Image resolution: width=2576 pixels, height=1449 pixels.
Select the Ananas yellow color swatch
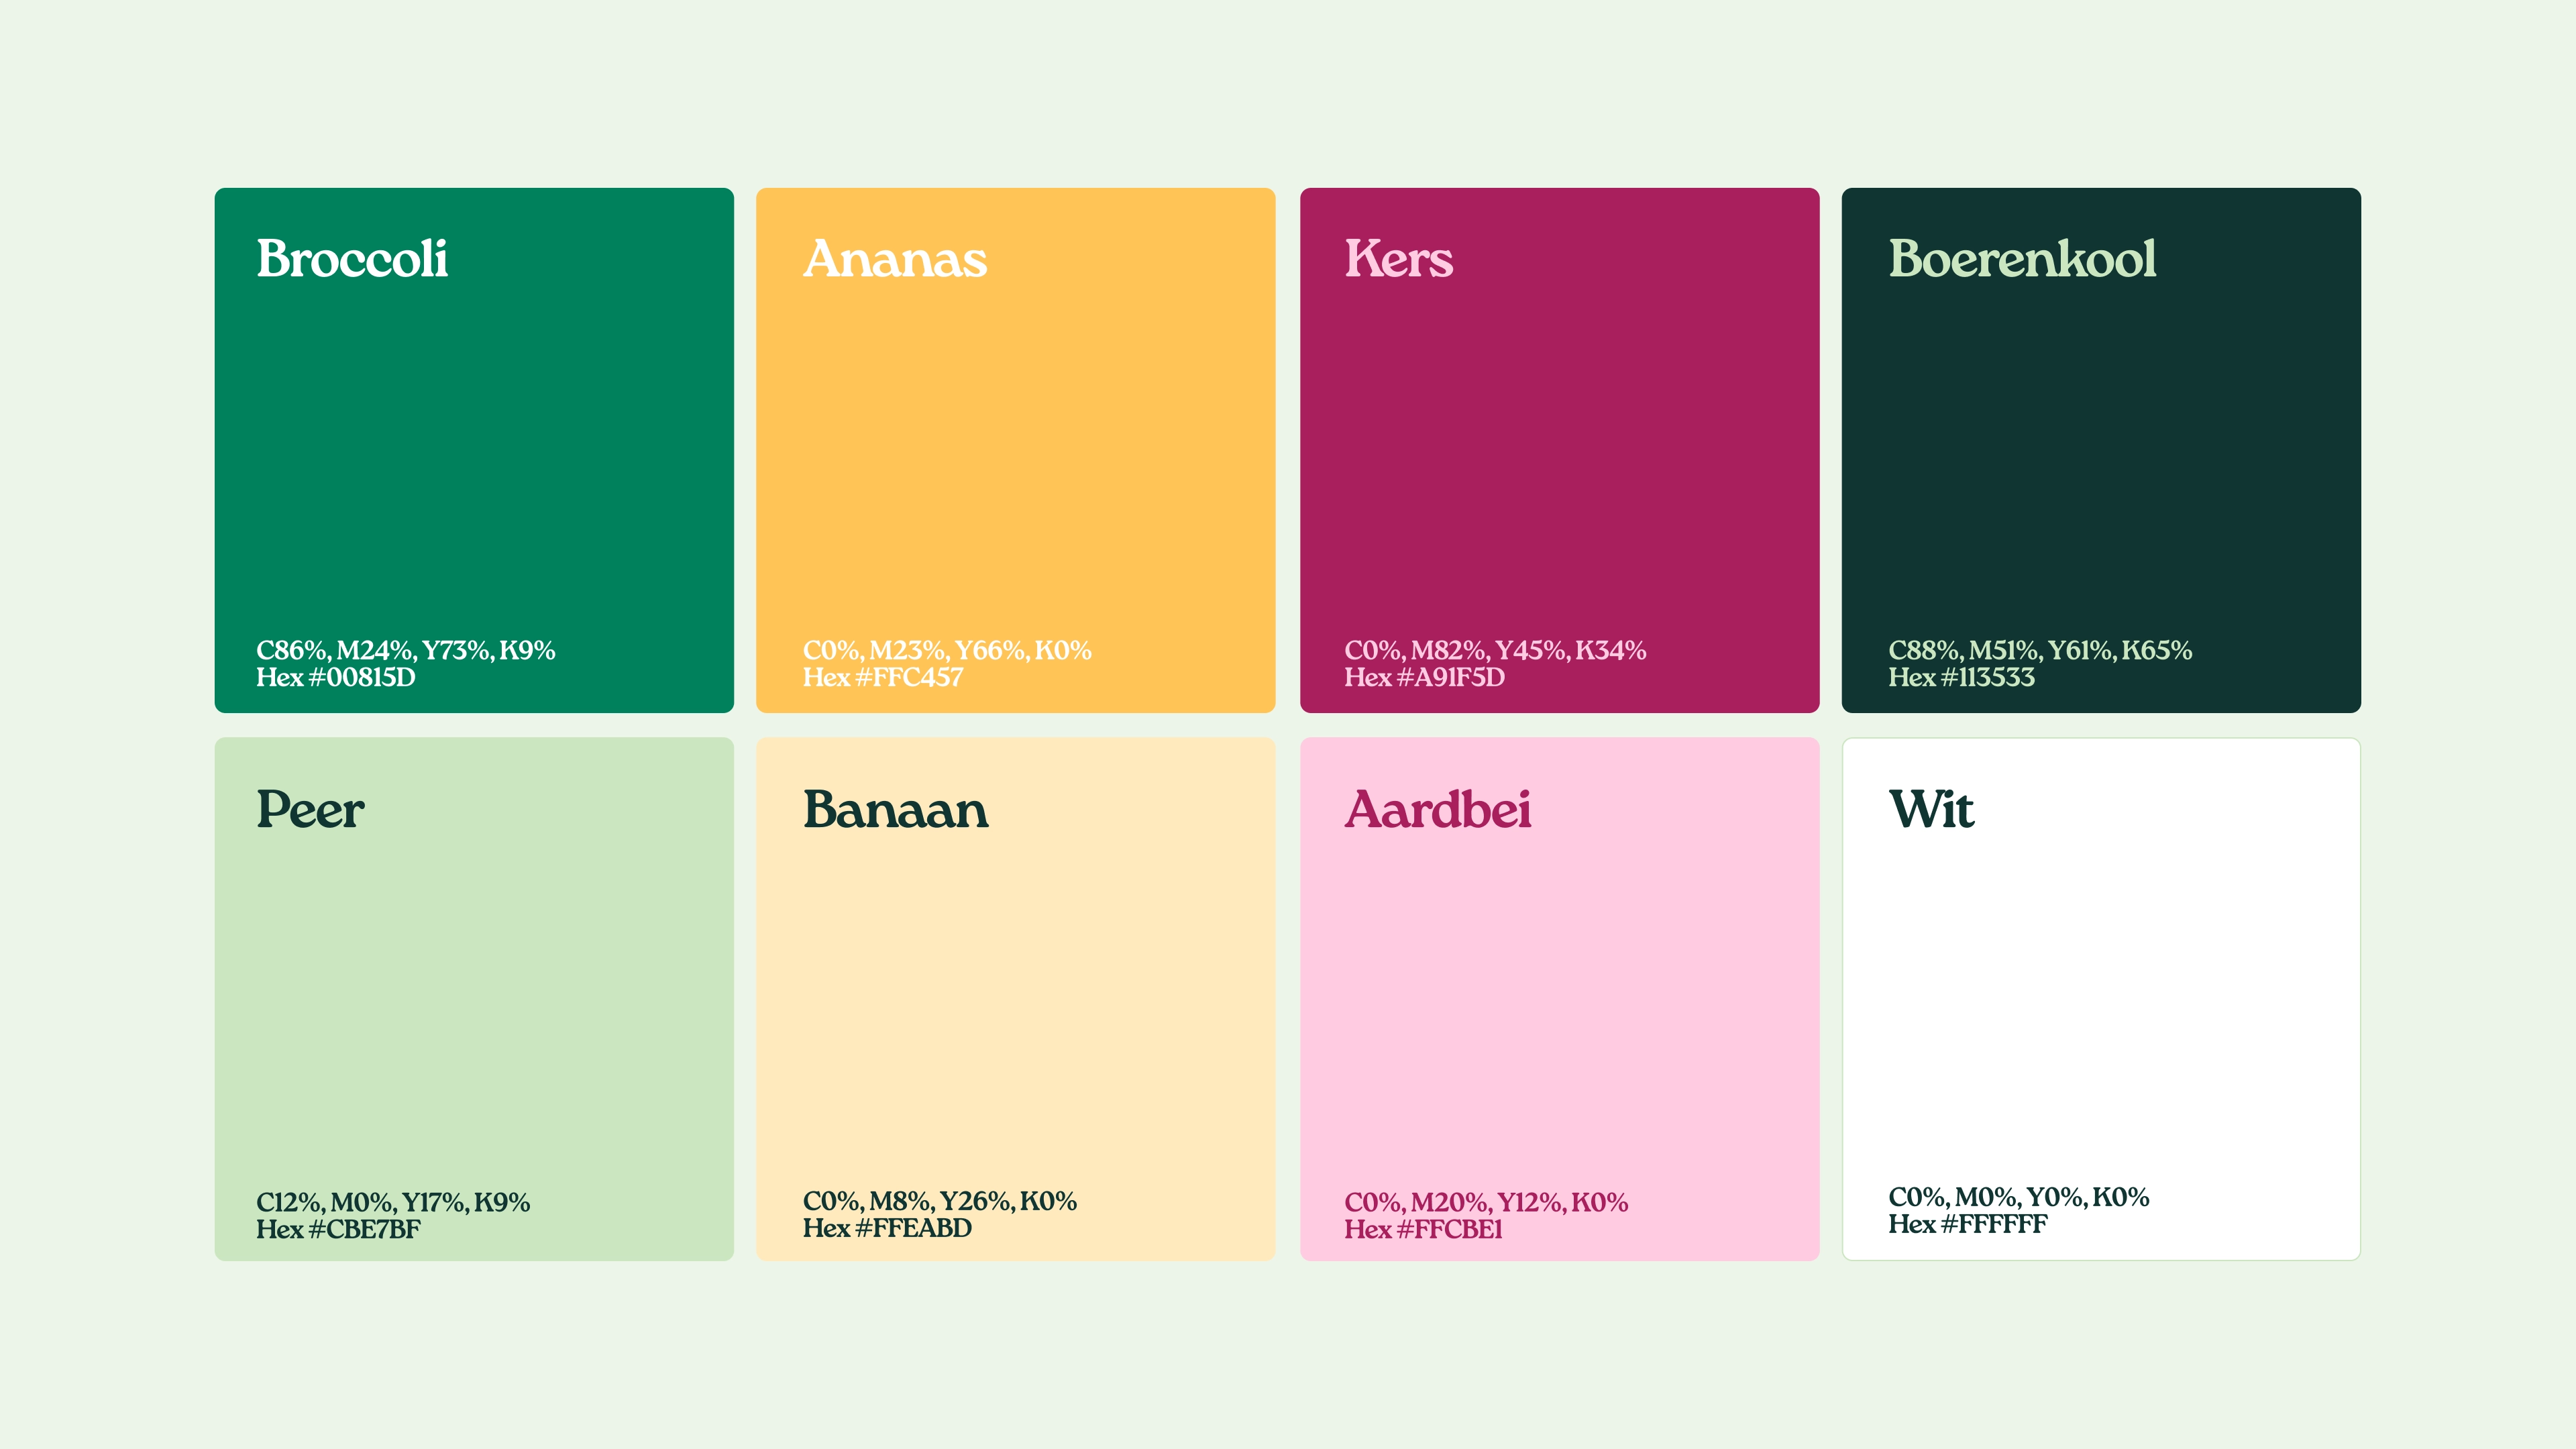[x=1015, y=450]
